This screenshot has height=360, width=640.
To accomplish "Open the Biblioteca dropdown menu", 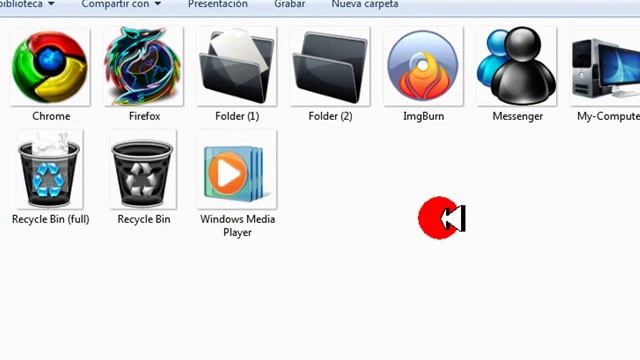I will click(x=27, y=4).
